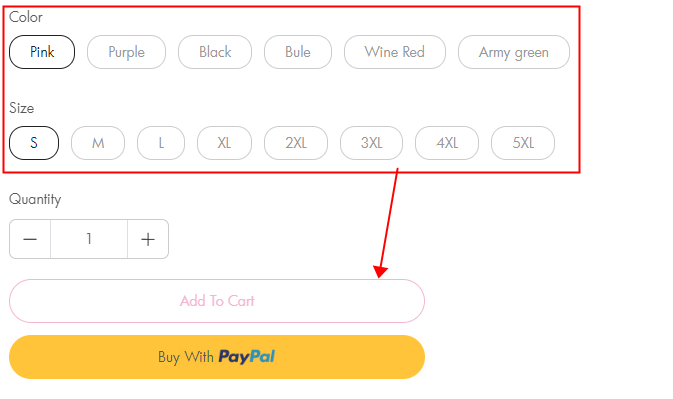Decrease quantity with the minus icon
This screenshot has width=673, height=399.
30,239
